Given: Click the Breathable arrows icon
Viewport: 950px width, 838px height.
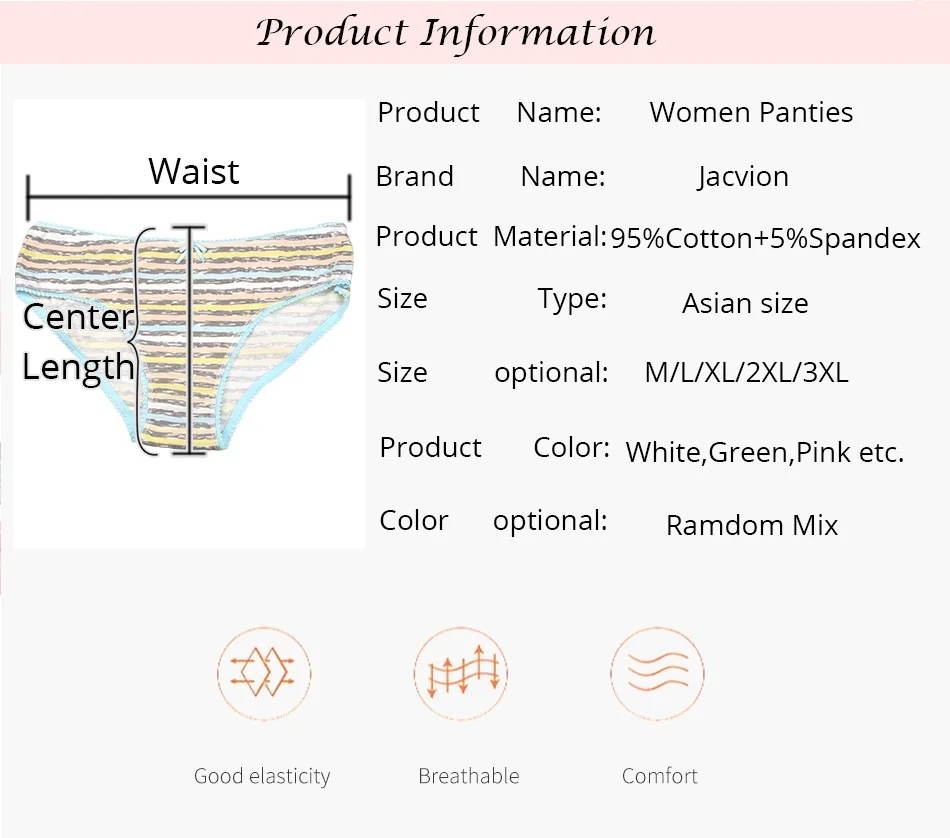Looking at the screenshot, I should [461, 673].
